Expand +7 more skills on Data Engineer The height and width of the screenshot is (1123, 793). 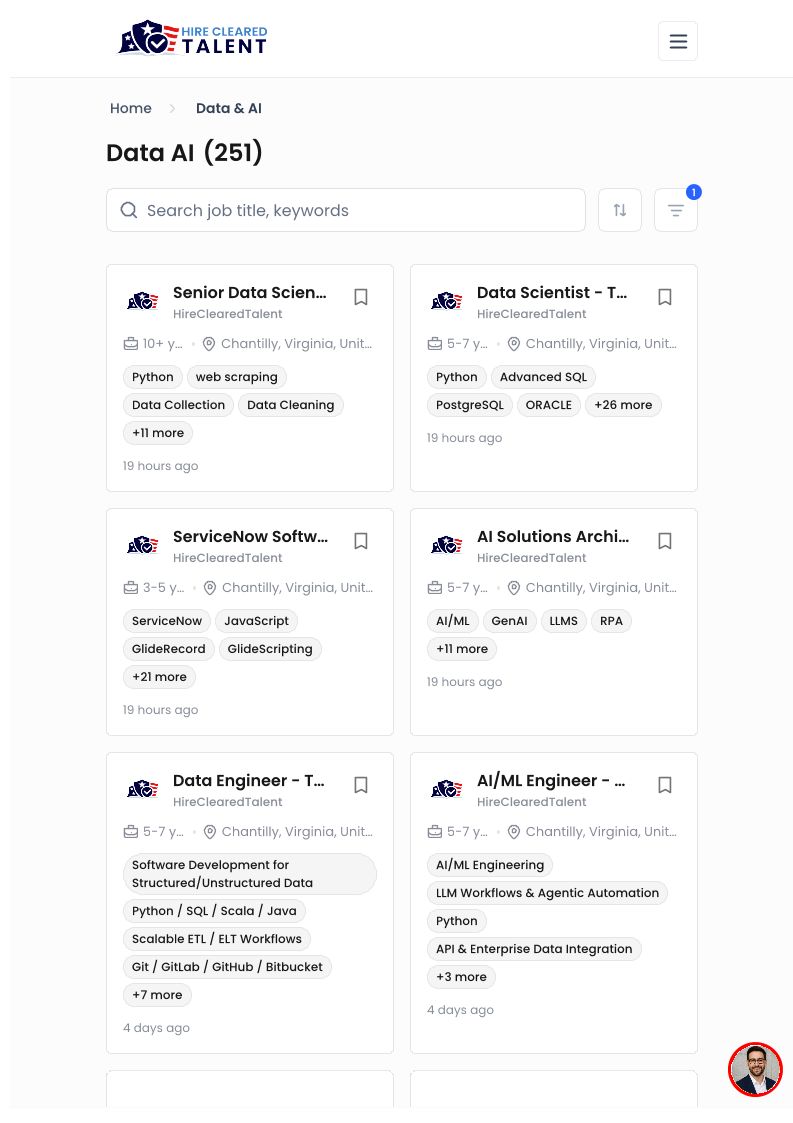pyautogui.click(x=157, y=995)
